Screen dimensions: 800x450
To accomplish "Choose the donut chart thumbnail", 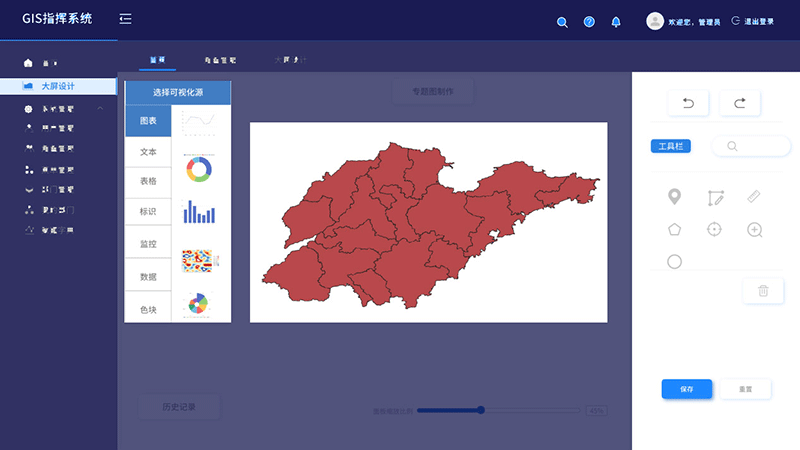I will tap(198, 168).
